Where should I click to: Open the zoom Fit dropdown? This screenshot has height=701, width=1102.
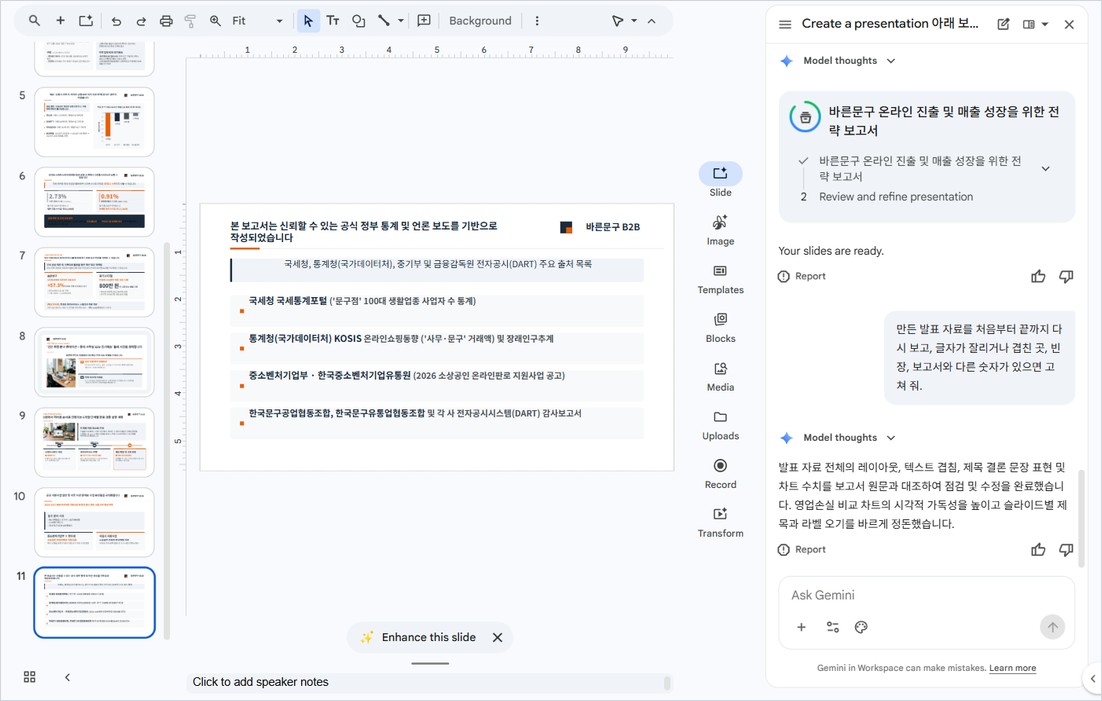click(x=279, y=21)
